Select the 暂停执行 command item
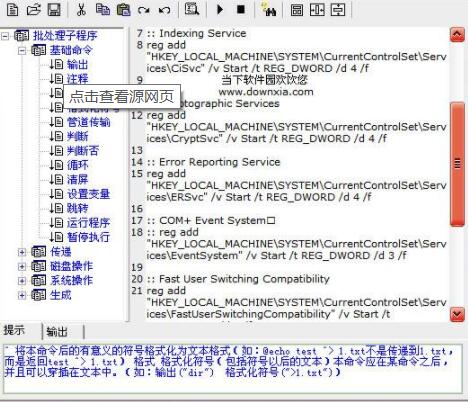Viewport: 468px width, 402px height. pyautogui.click(x=89, y=237)
